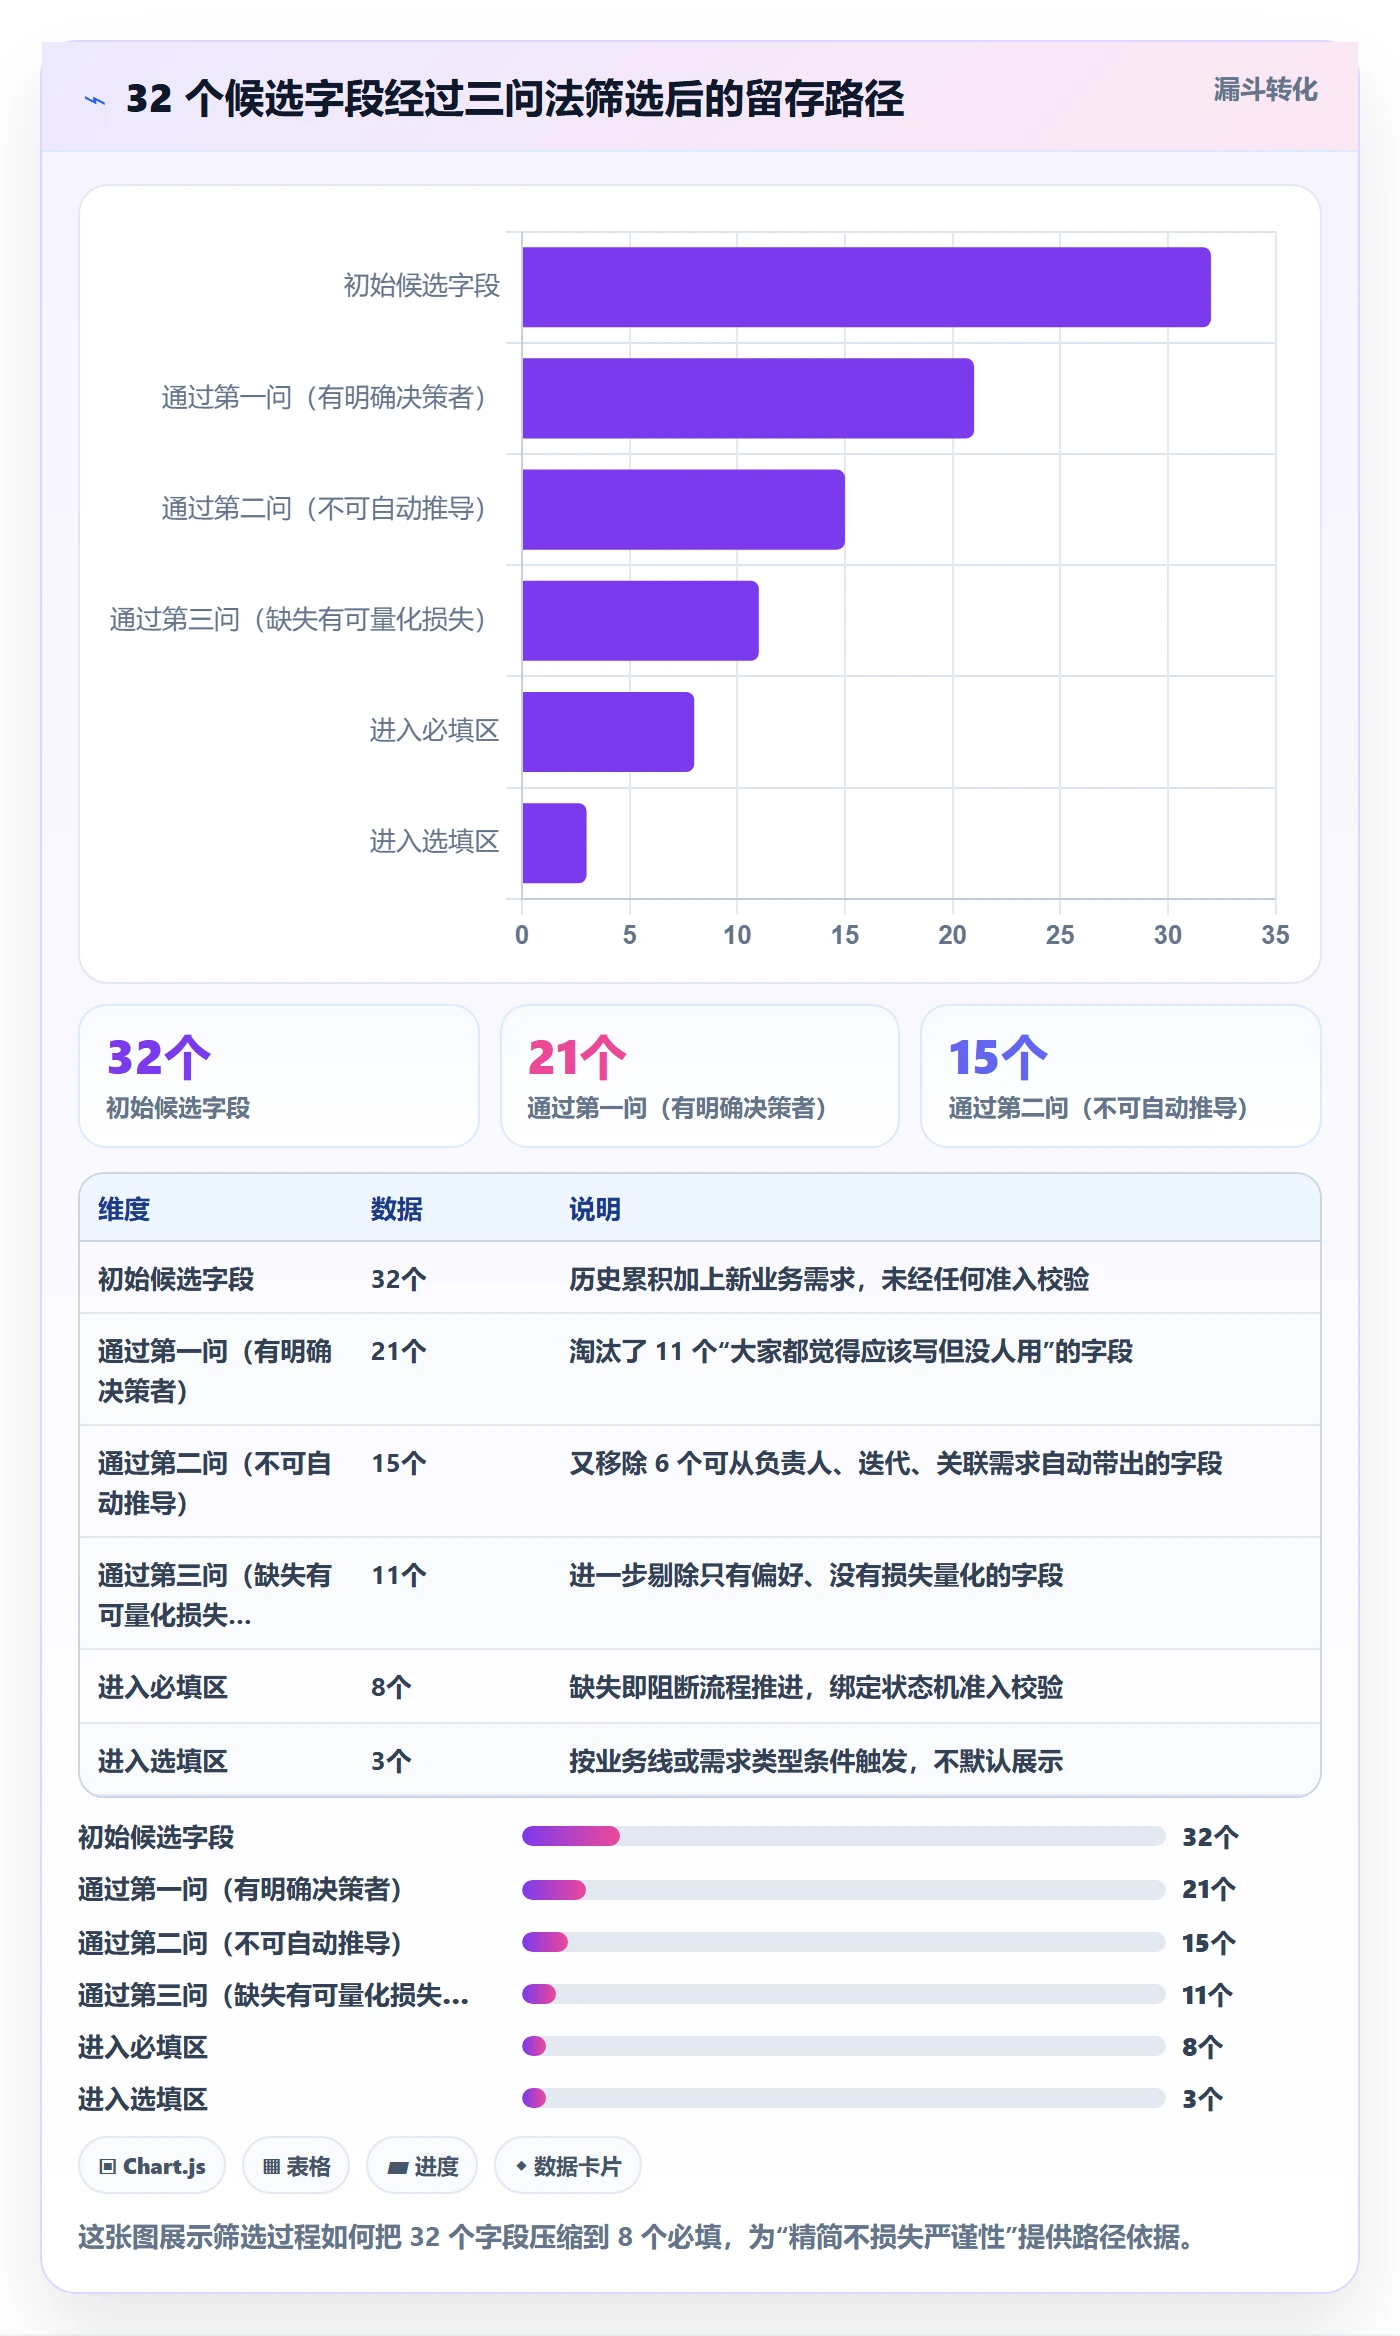This screenshot has width=1400, height=2336.
Task: Click table cell 11个 in the data column
Action: point(399,1575)
